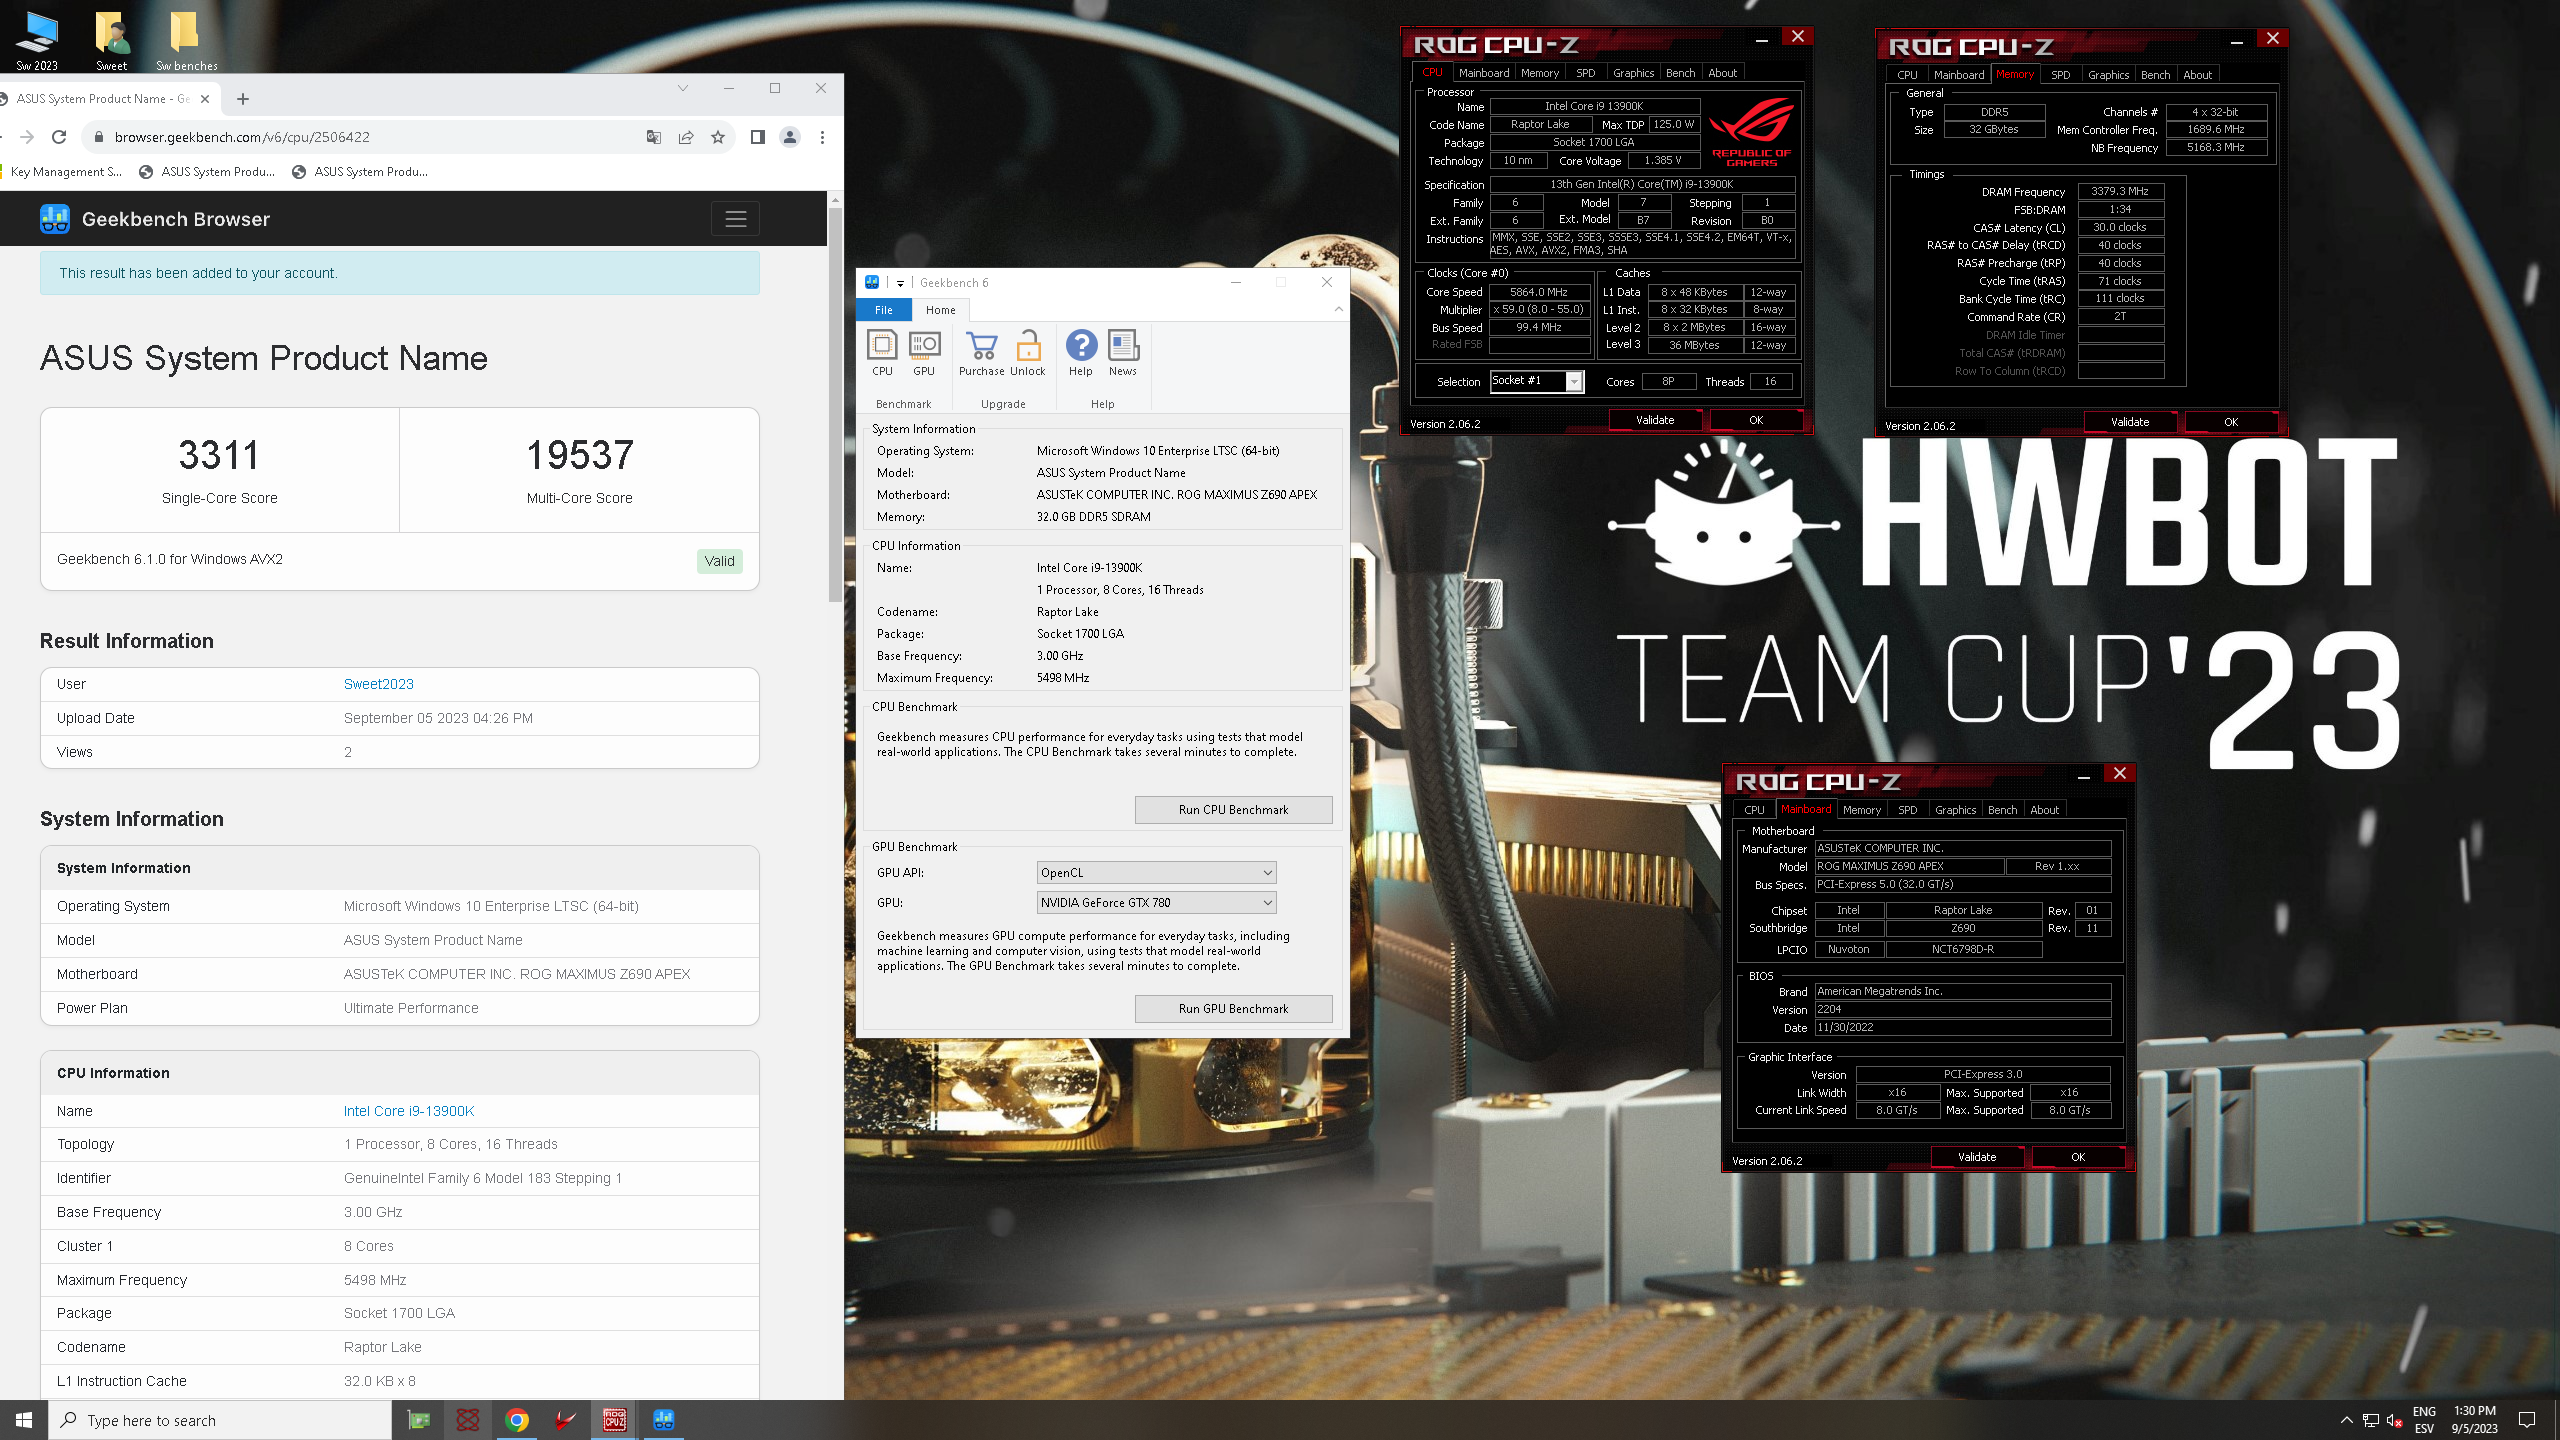Click the taskbar clock showing 1:30 PM
Image resolution: width=2560 pixels, height=1440 pixels.
2475,1420
